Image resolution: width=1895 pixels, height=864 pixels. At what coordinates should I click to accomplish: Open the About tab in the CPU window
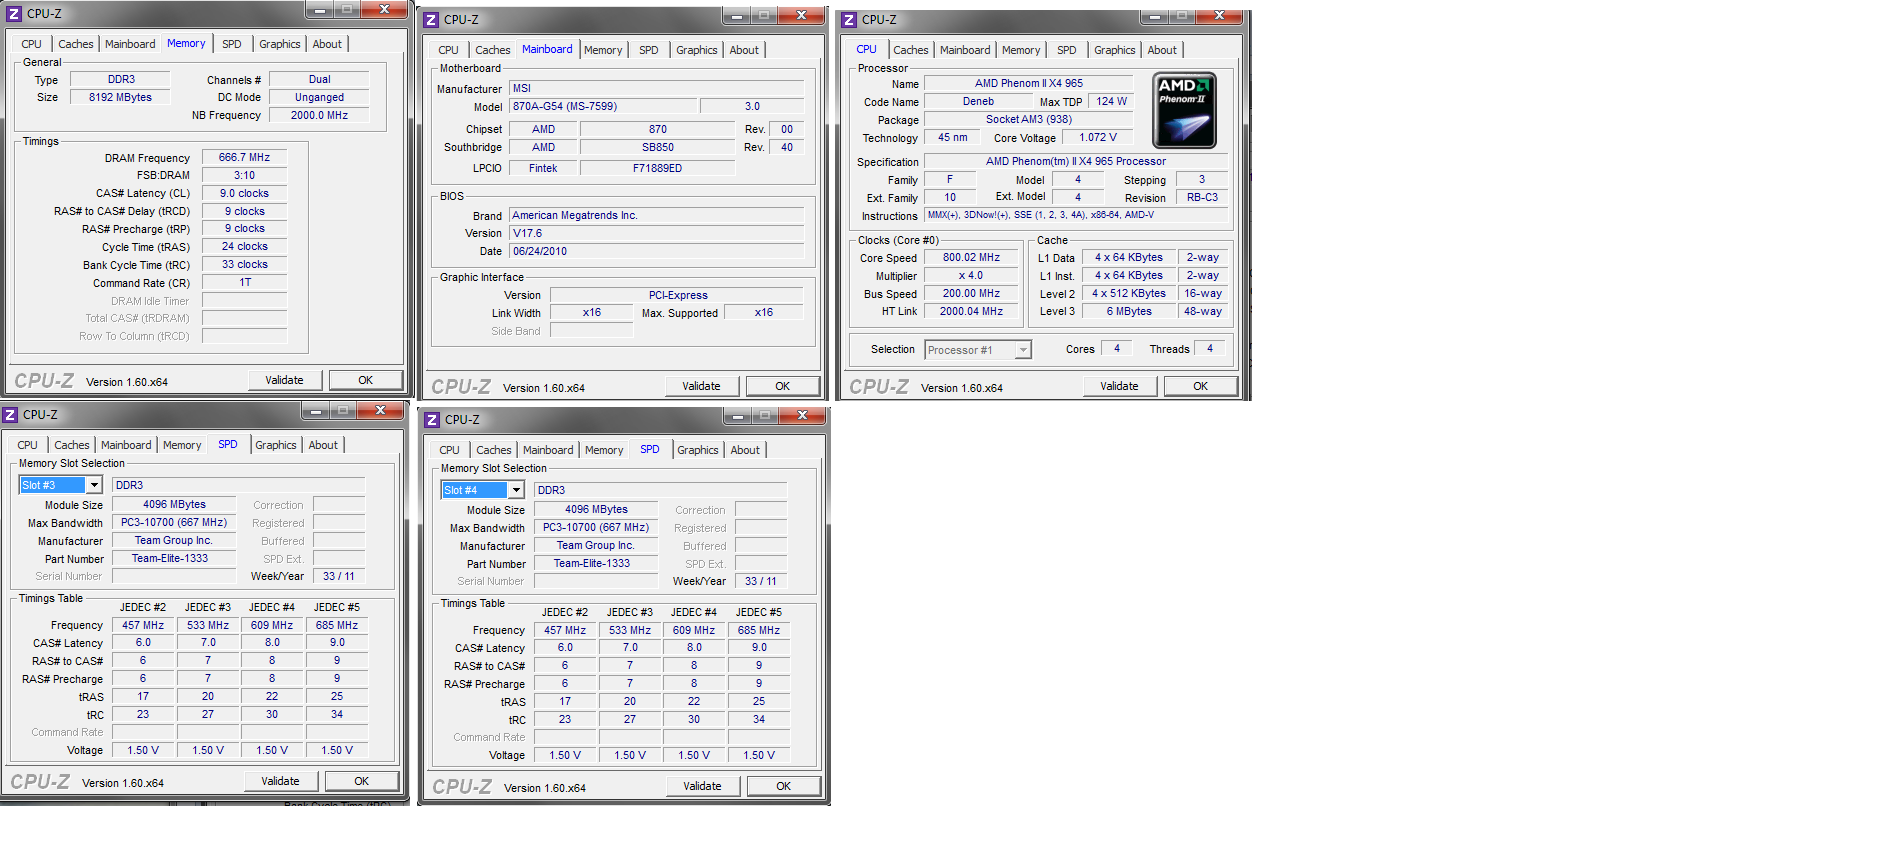(1162, 50)
